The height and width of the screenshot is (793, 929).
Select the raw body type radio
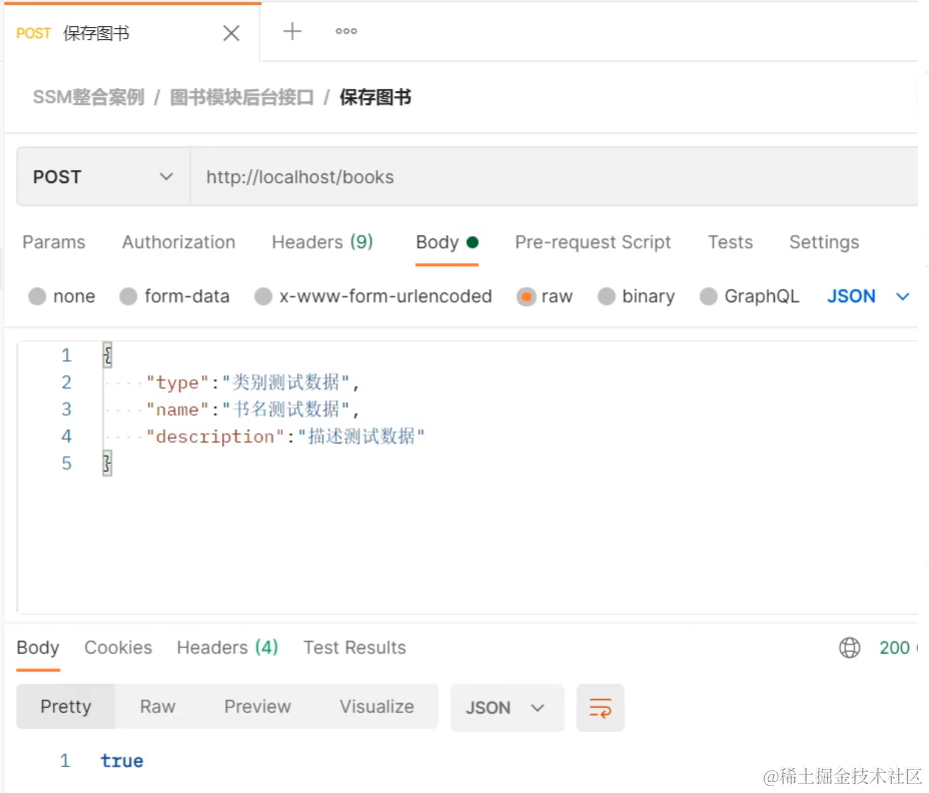(526, 296)
